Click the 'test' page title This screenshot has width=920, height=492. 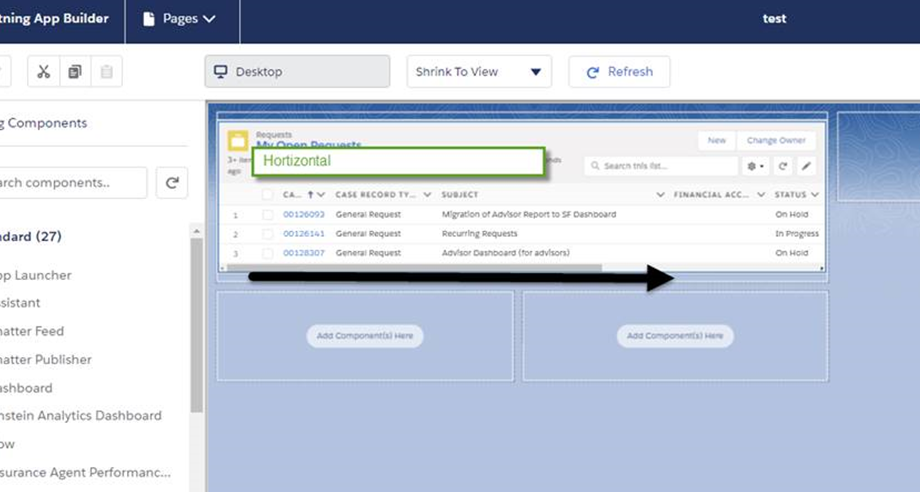pyautogui.click(x=774, y=19)
